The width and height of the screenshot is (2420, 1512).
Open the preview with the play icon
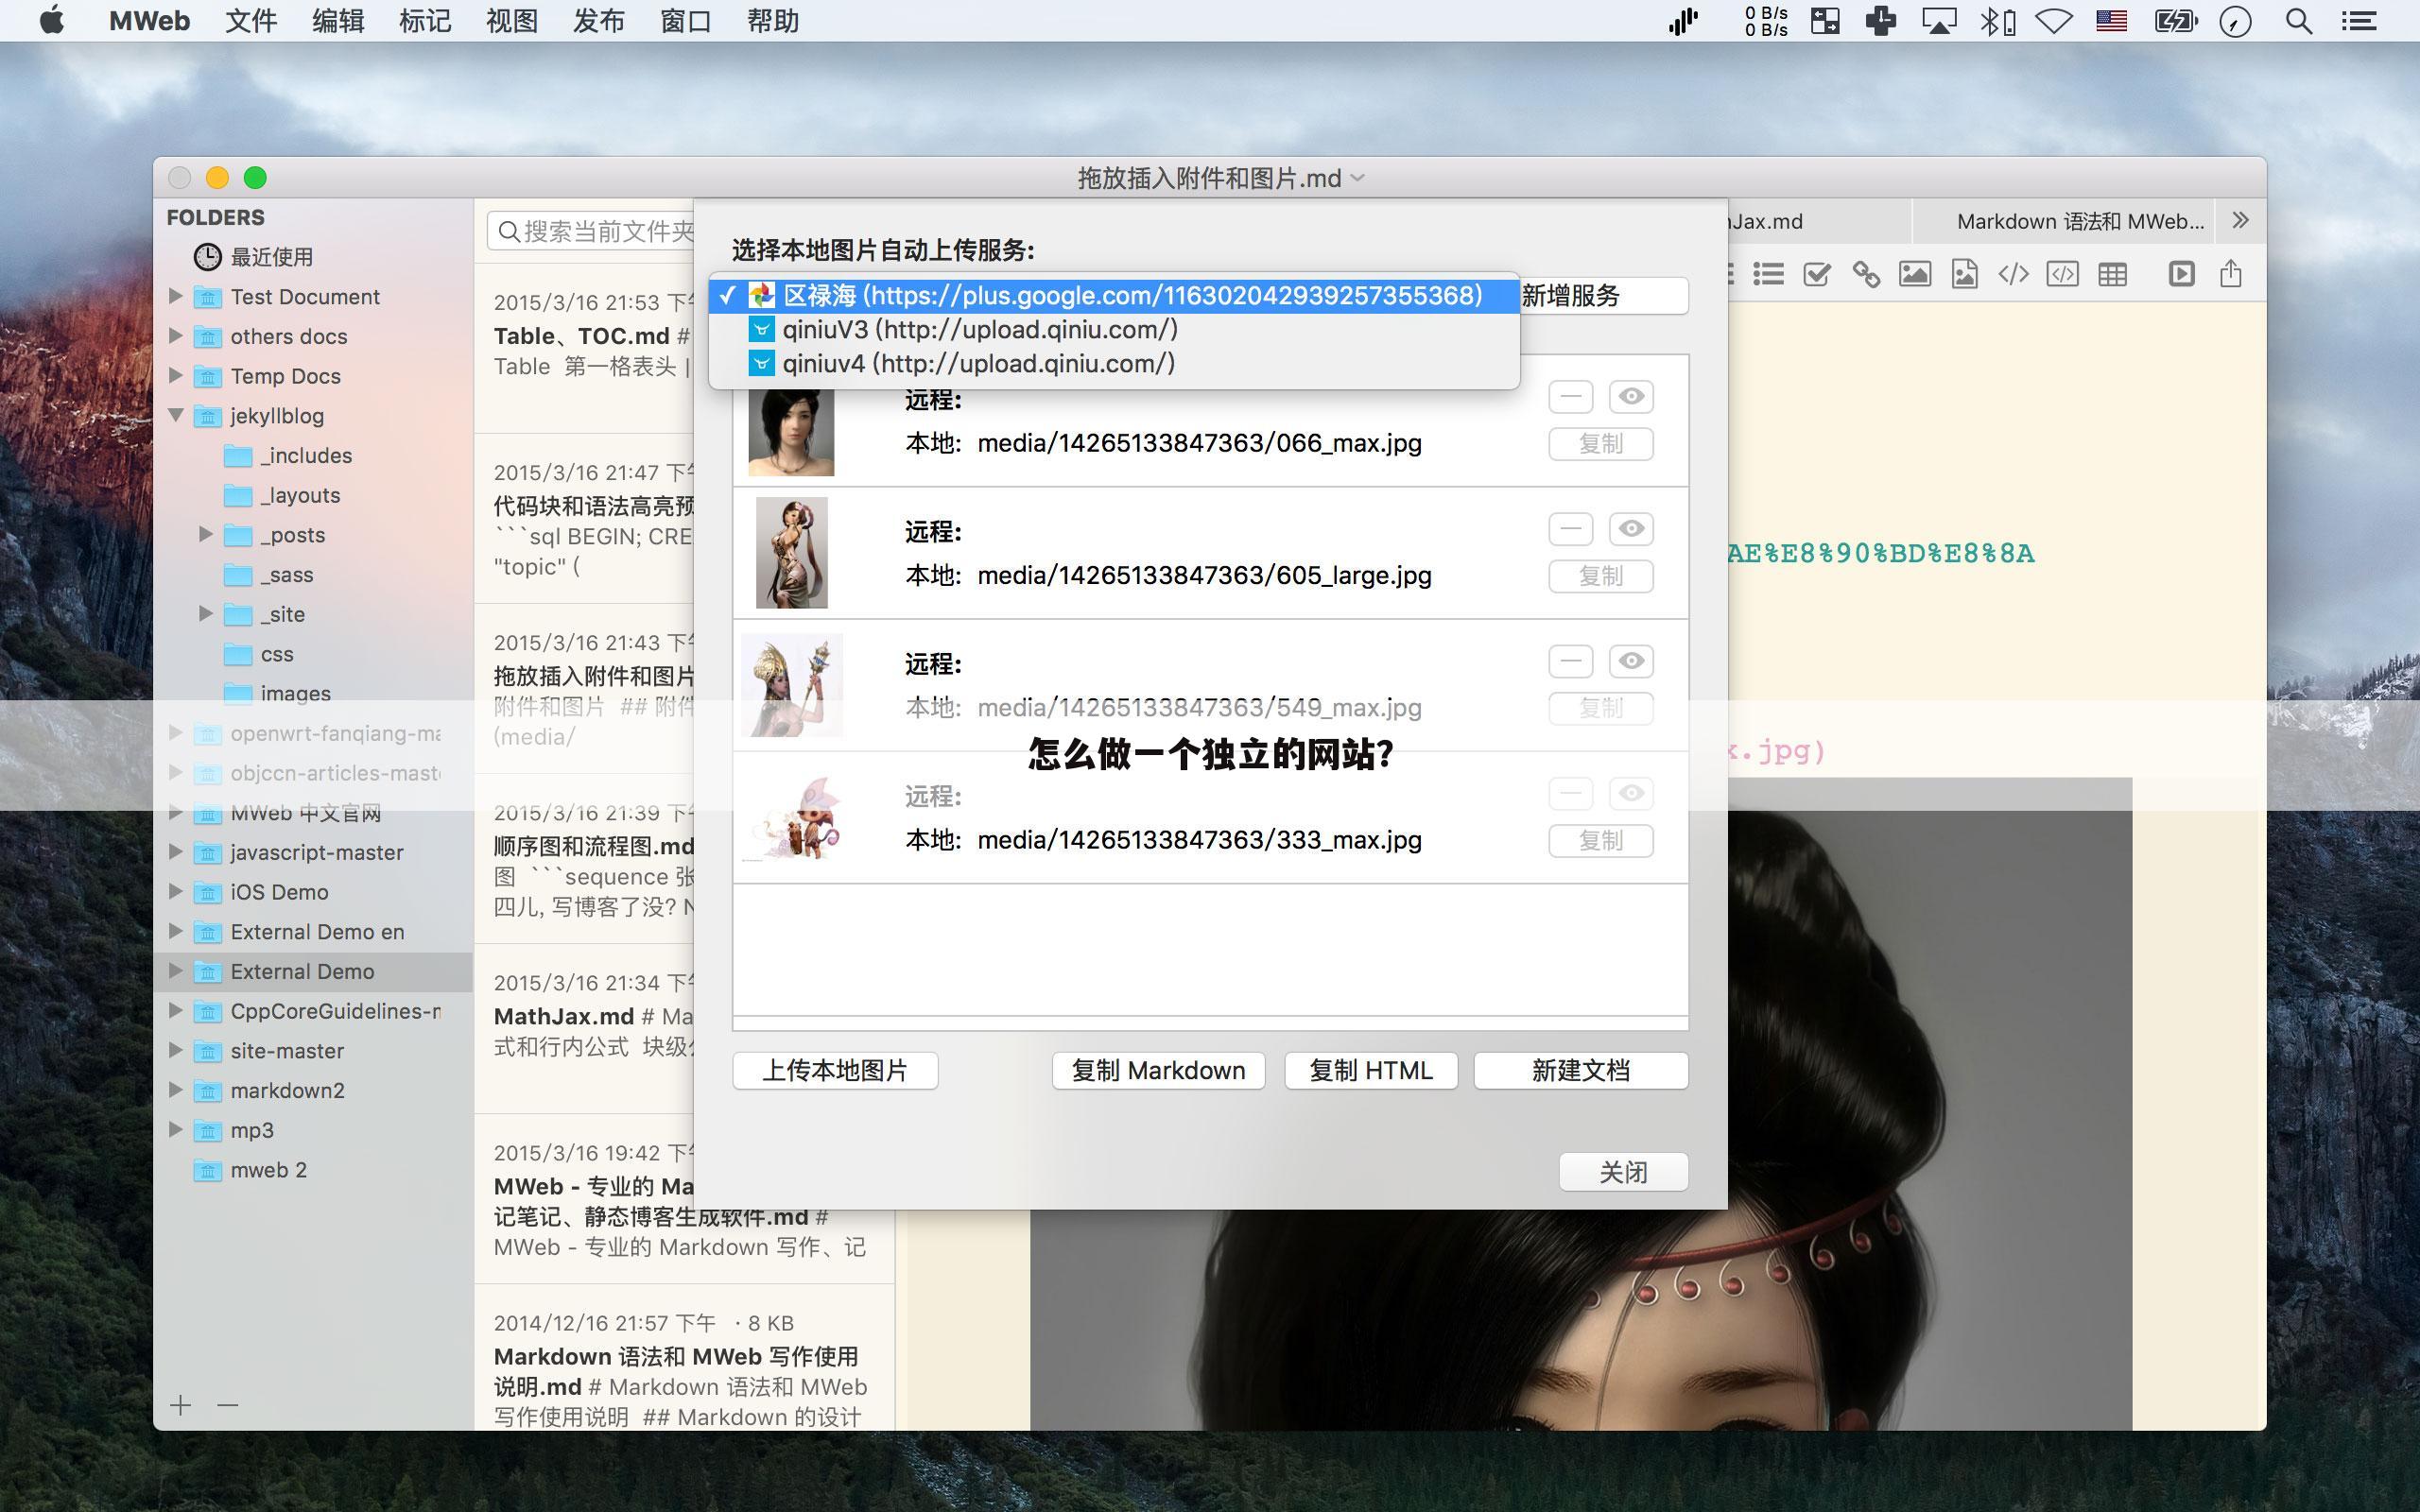point(2181,274)
